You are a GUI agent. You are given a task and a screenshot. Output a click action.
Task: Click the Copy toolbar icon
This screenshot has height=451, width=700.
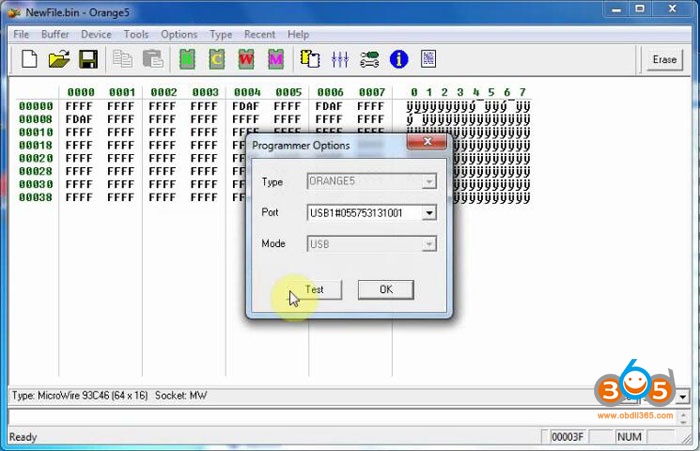click(x=122, y=59)
